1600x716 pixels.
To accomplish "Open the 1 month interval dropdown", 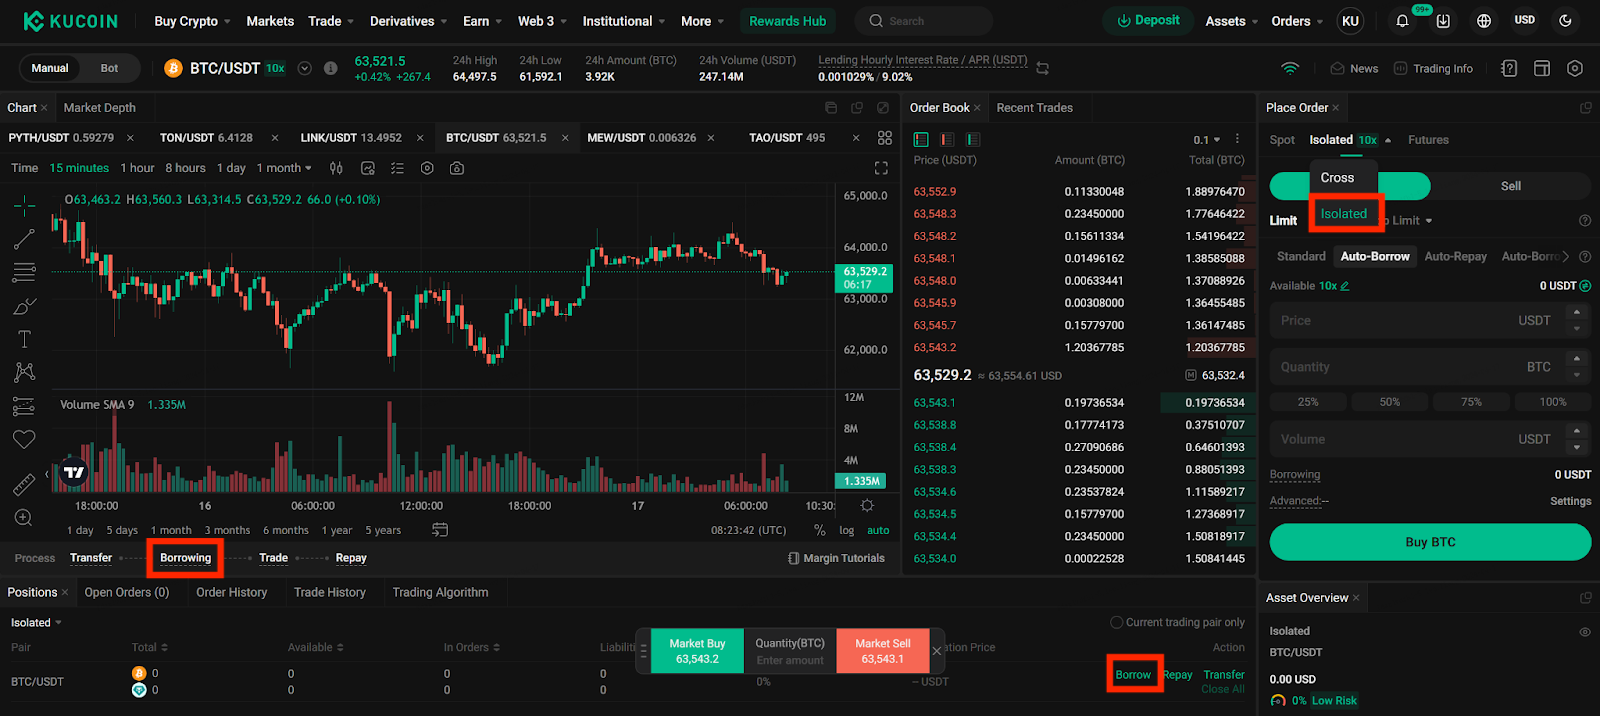I will [284, 168].
